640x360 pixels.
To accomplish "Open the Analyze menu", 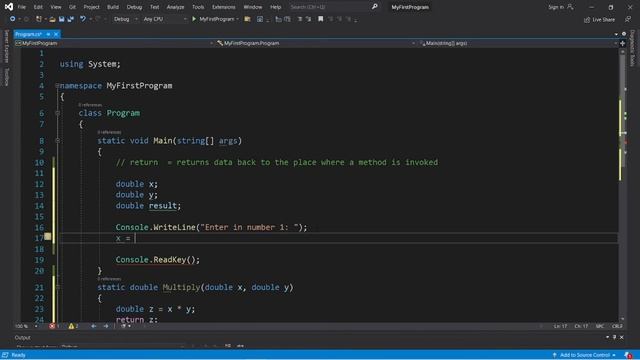I will click(176, 7).
